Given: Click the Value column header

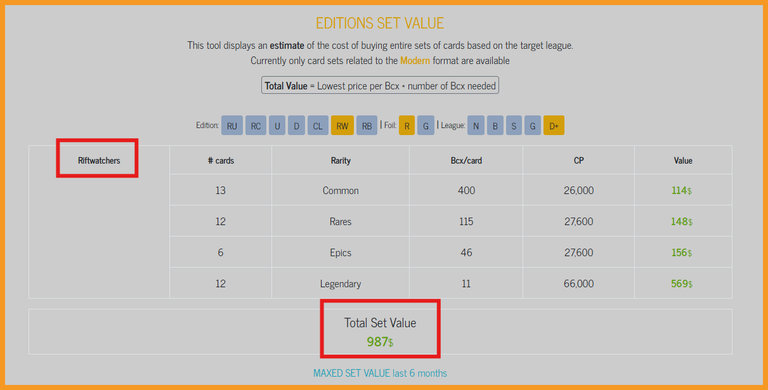Looking at the screenshot, I should [x=683, y=160].
